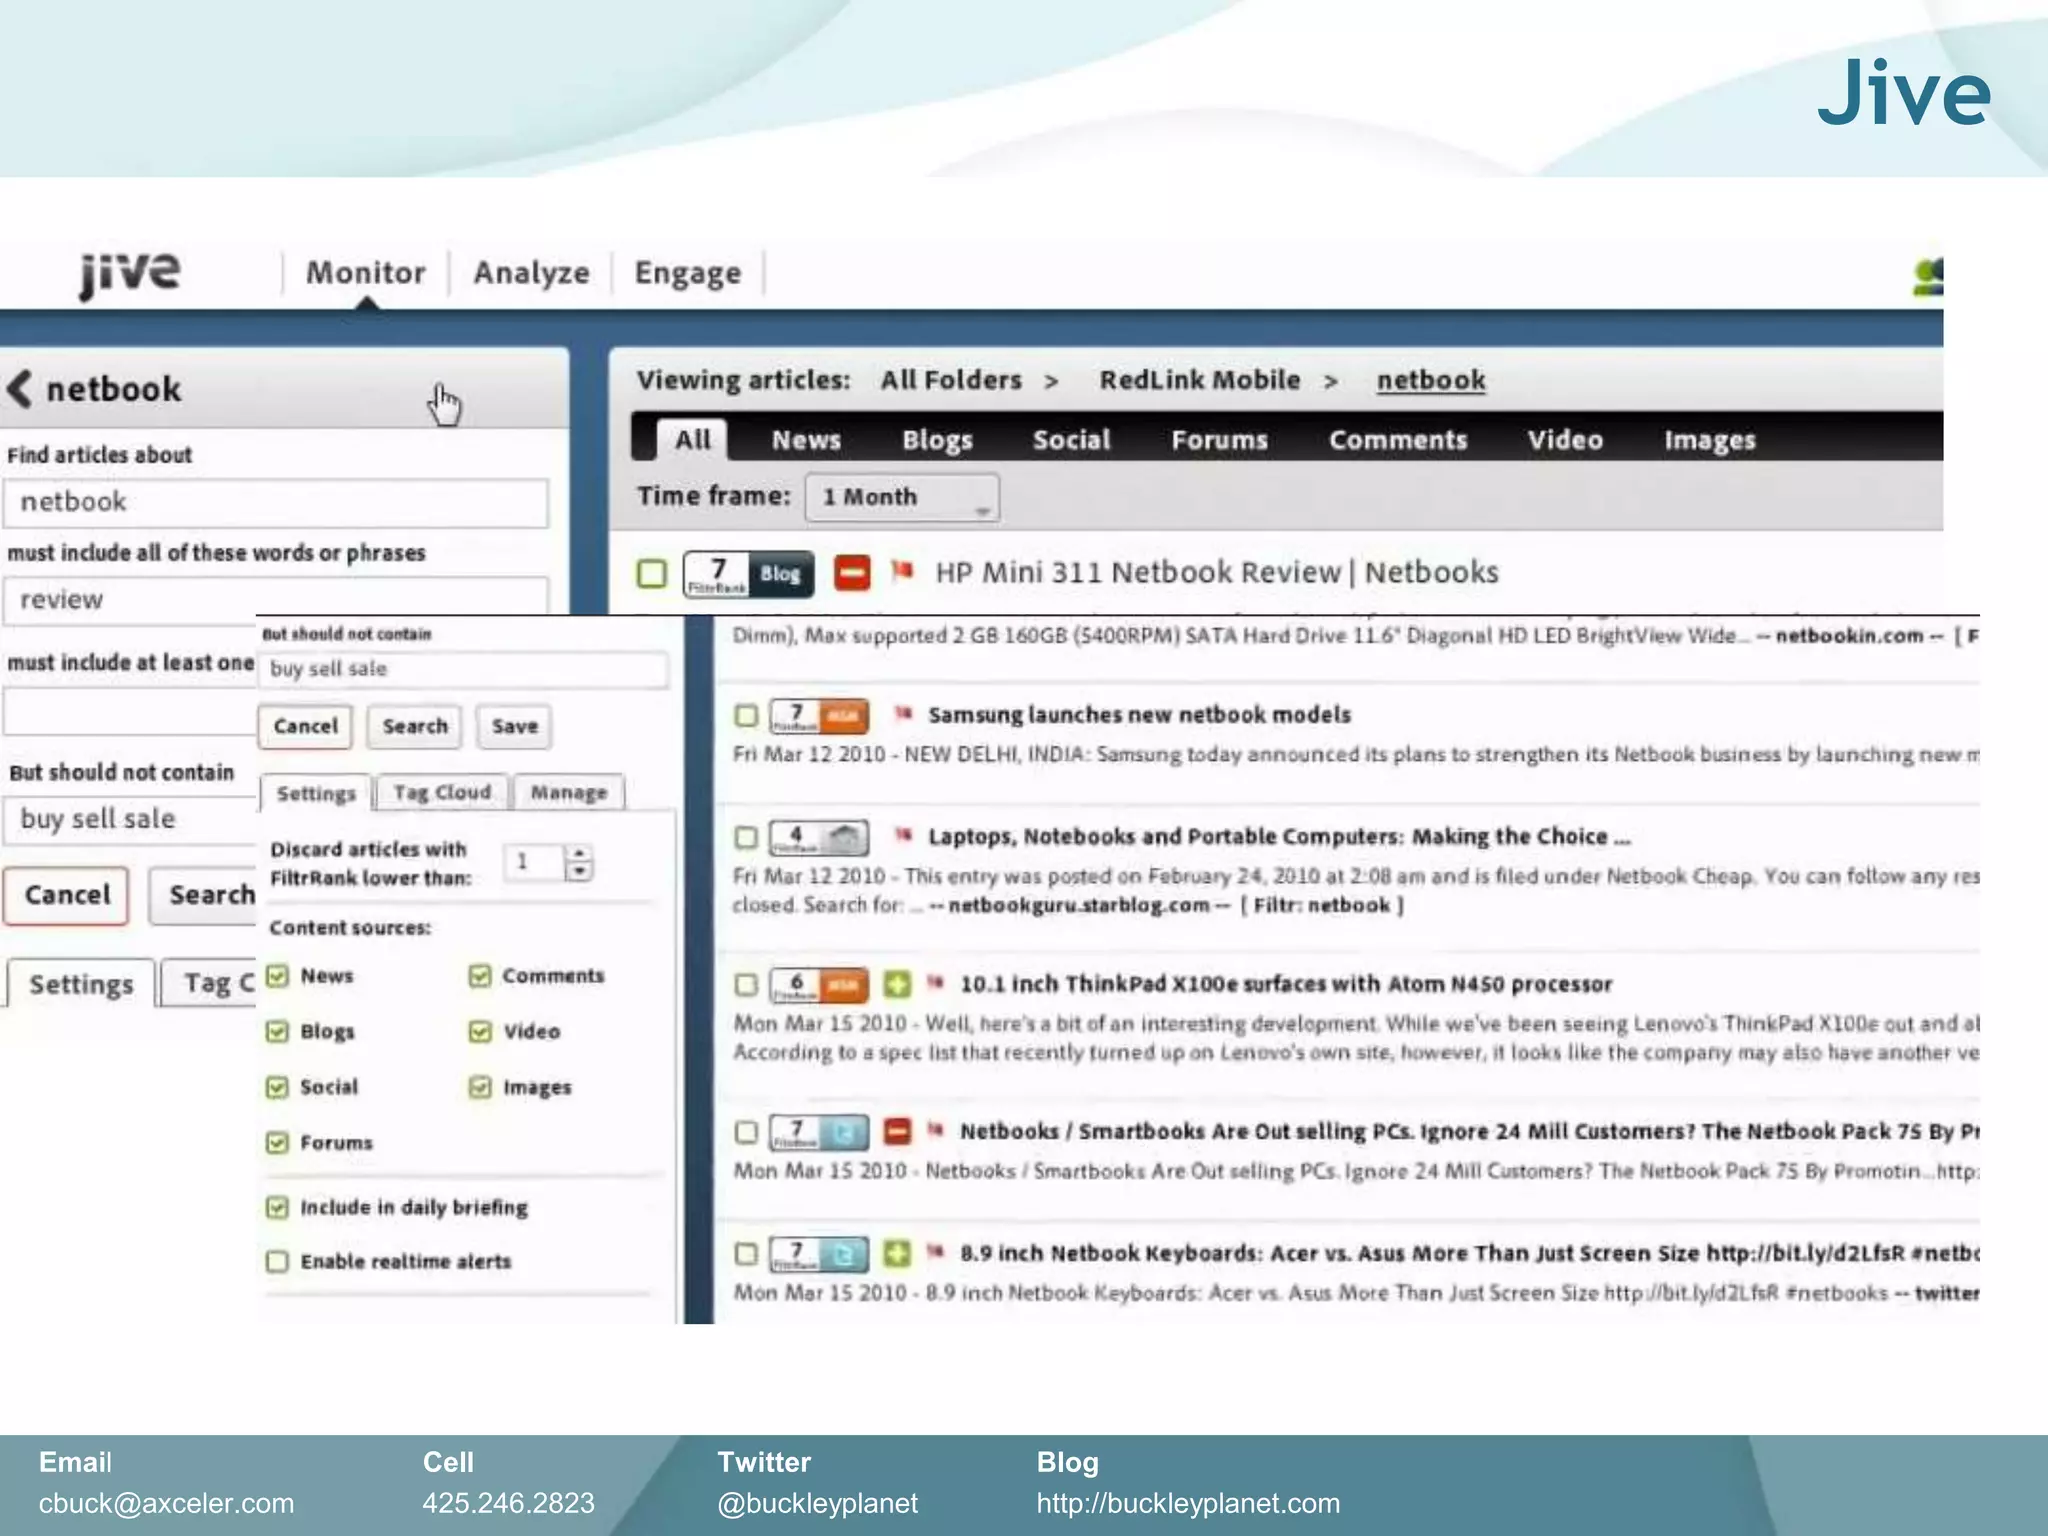Click green plus icon on 8.9 inch Netbook Keyboards article
The image size is (2048, 1536).
click(897, 1253)
